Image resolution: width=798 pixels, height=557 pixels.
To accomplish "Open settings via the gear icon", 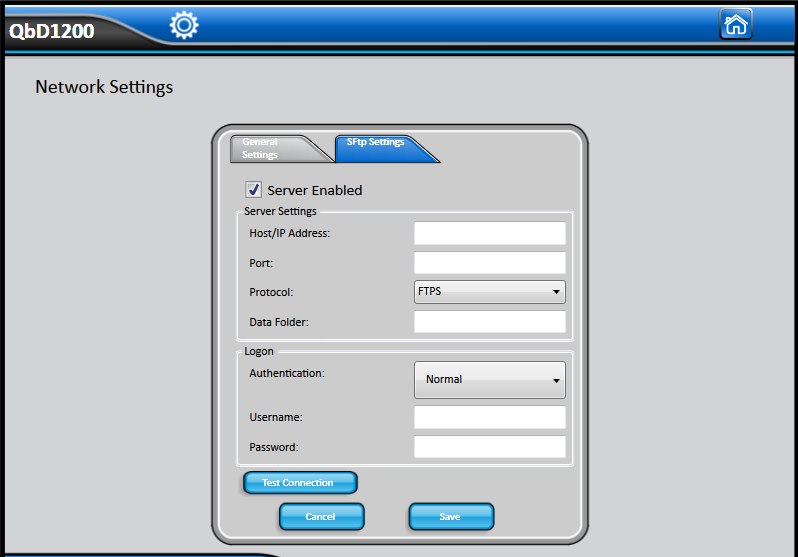I will [x=184, y=25].
